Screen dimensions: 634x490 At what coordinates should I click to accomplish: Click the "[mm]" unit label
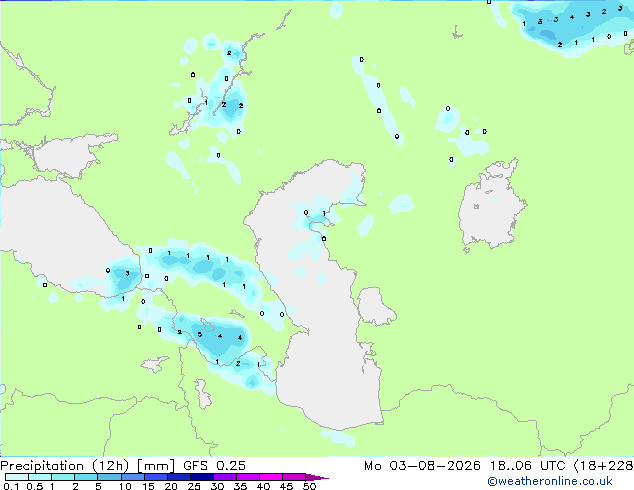pos(156,466)
